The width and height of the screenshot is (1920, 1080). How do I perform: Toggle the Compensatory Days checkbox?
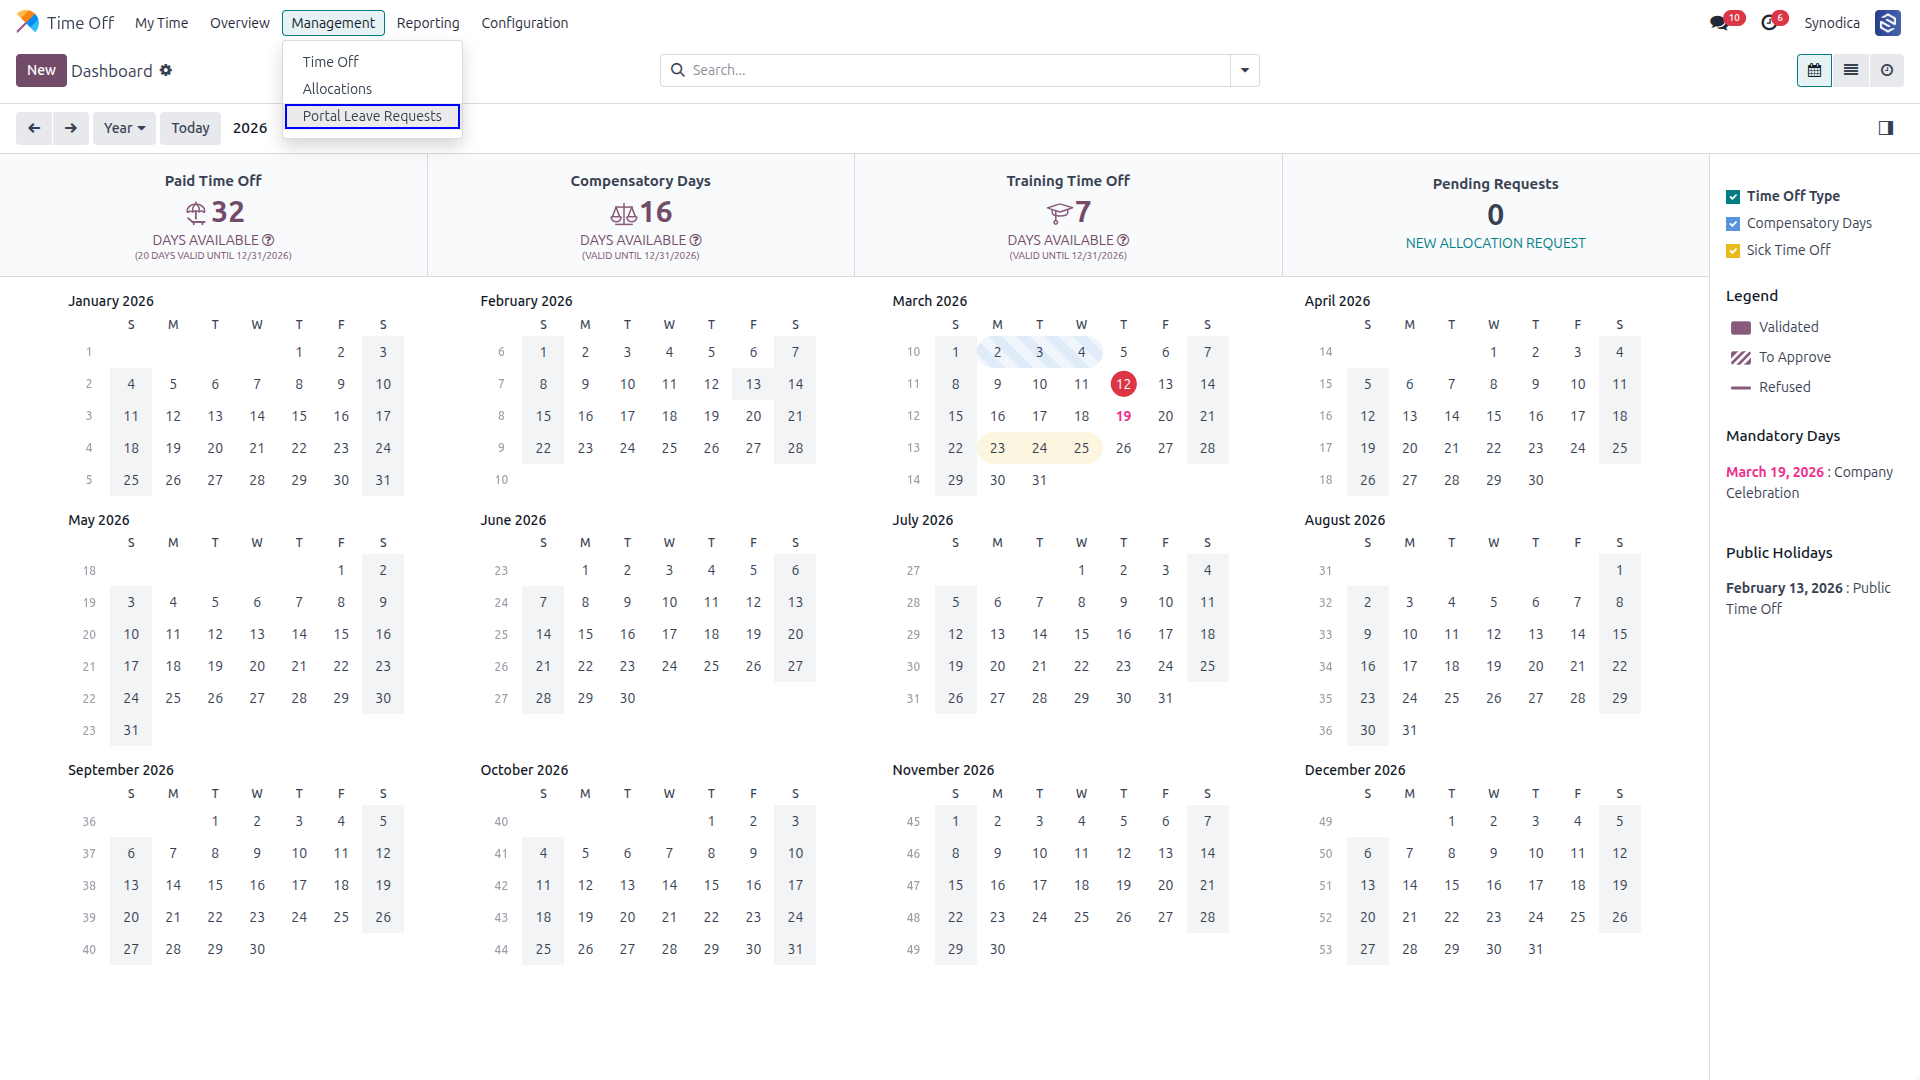click(1733, 224)
